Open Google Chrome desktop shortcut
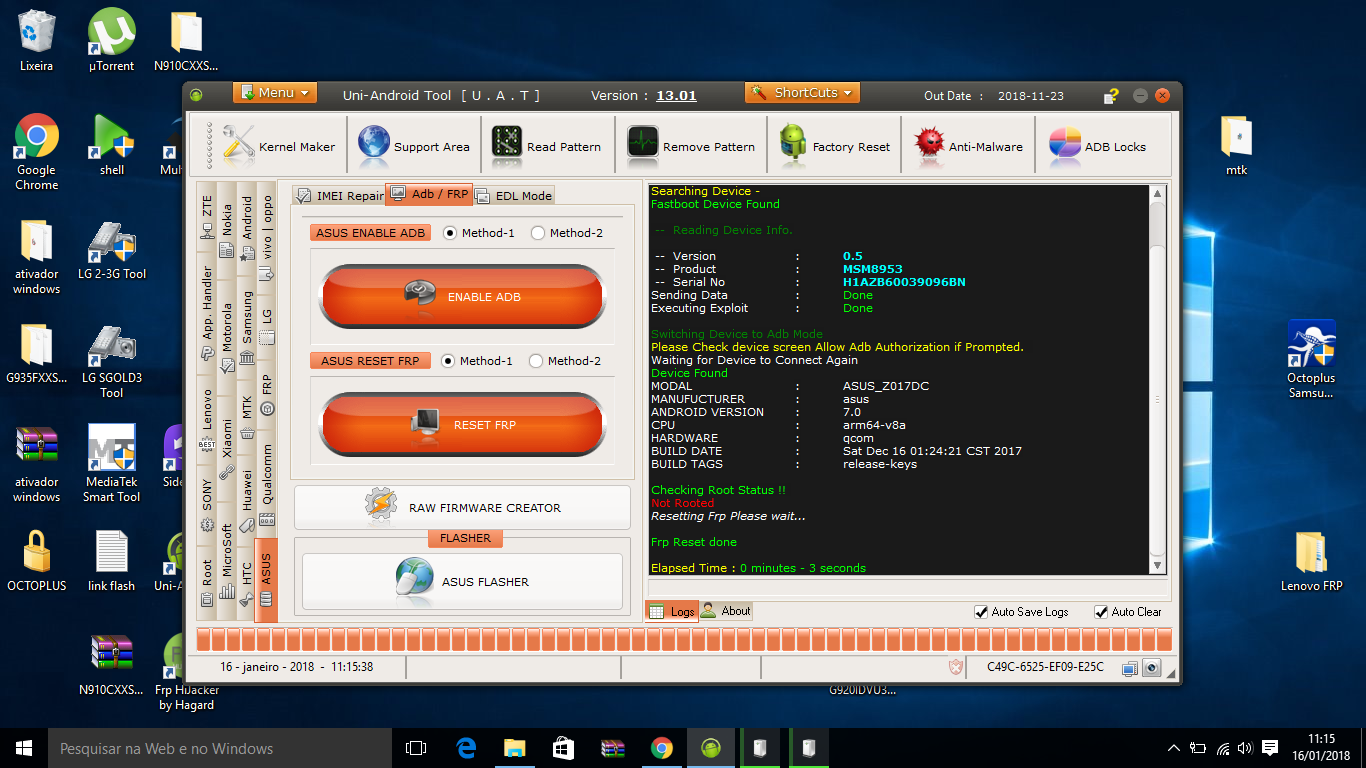This screenshot has width=1366, height=768. click(x=37, y=152)
